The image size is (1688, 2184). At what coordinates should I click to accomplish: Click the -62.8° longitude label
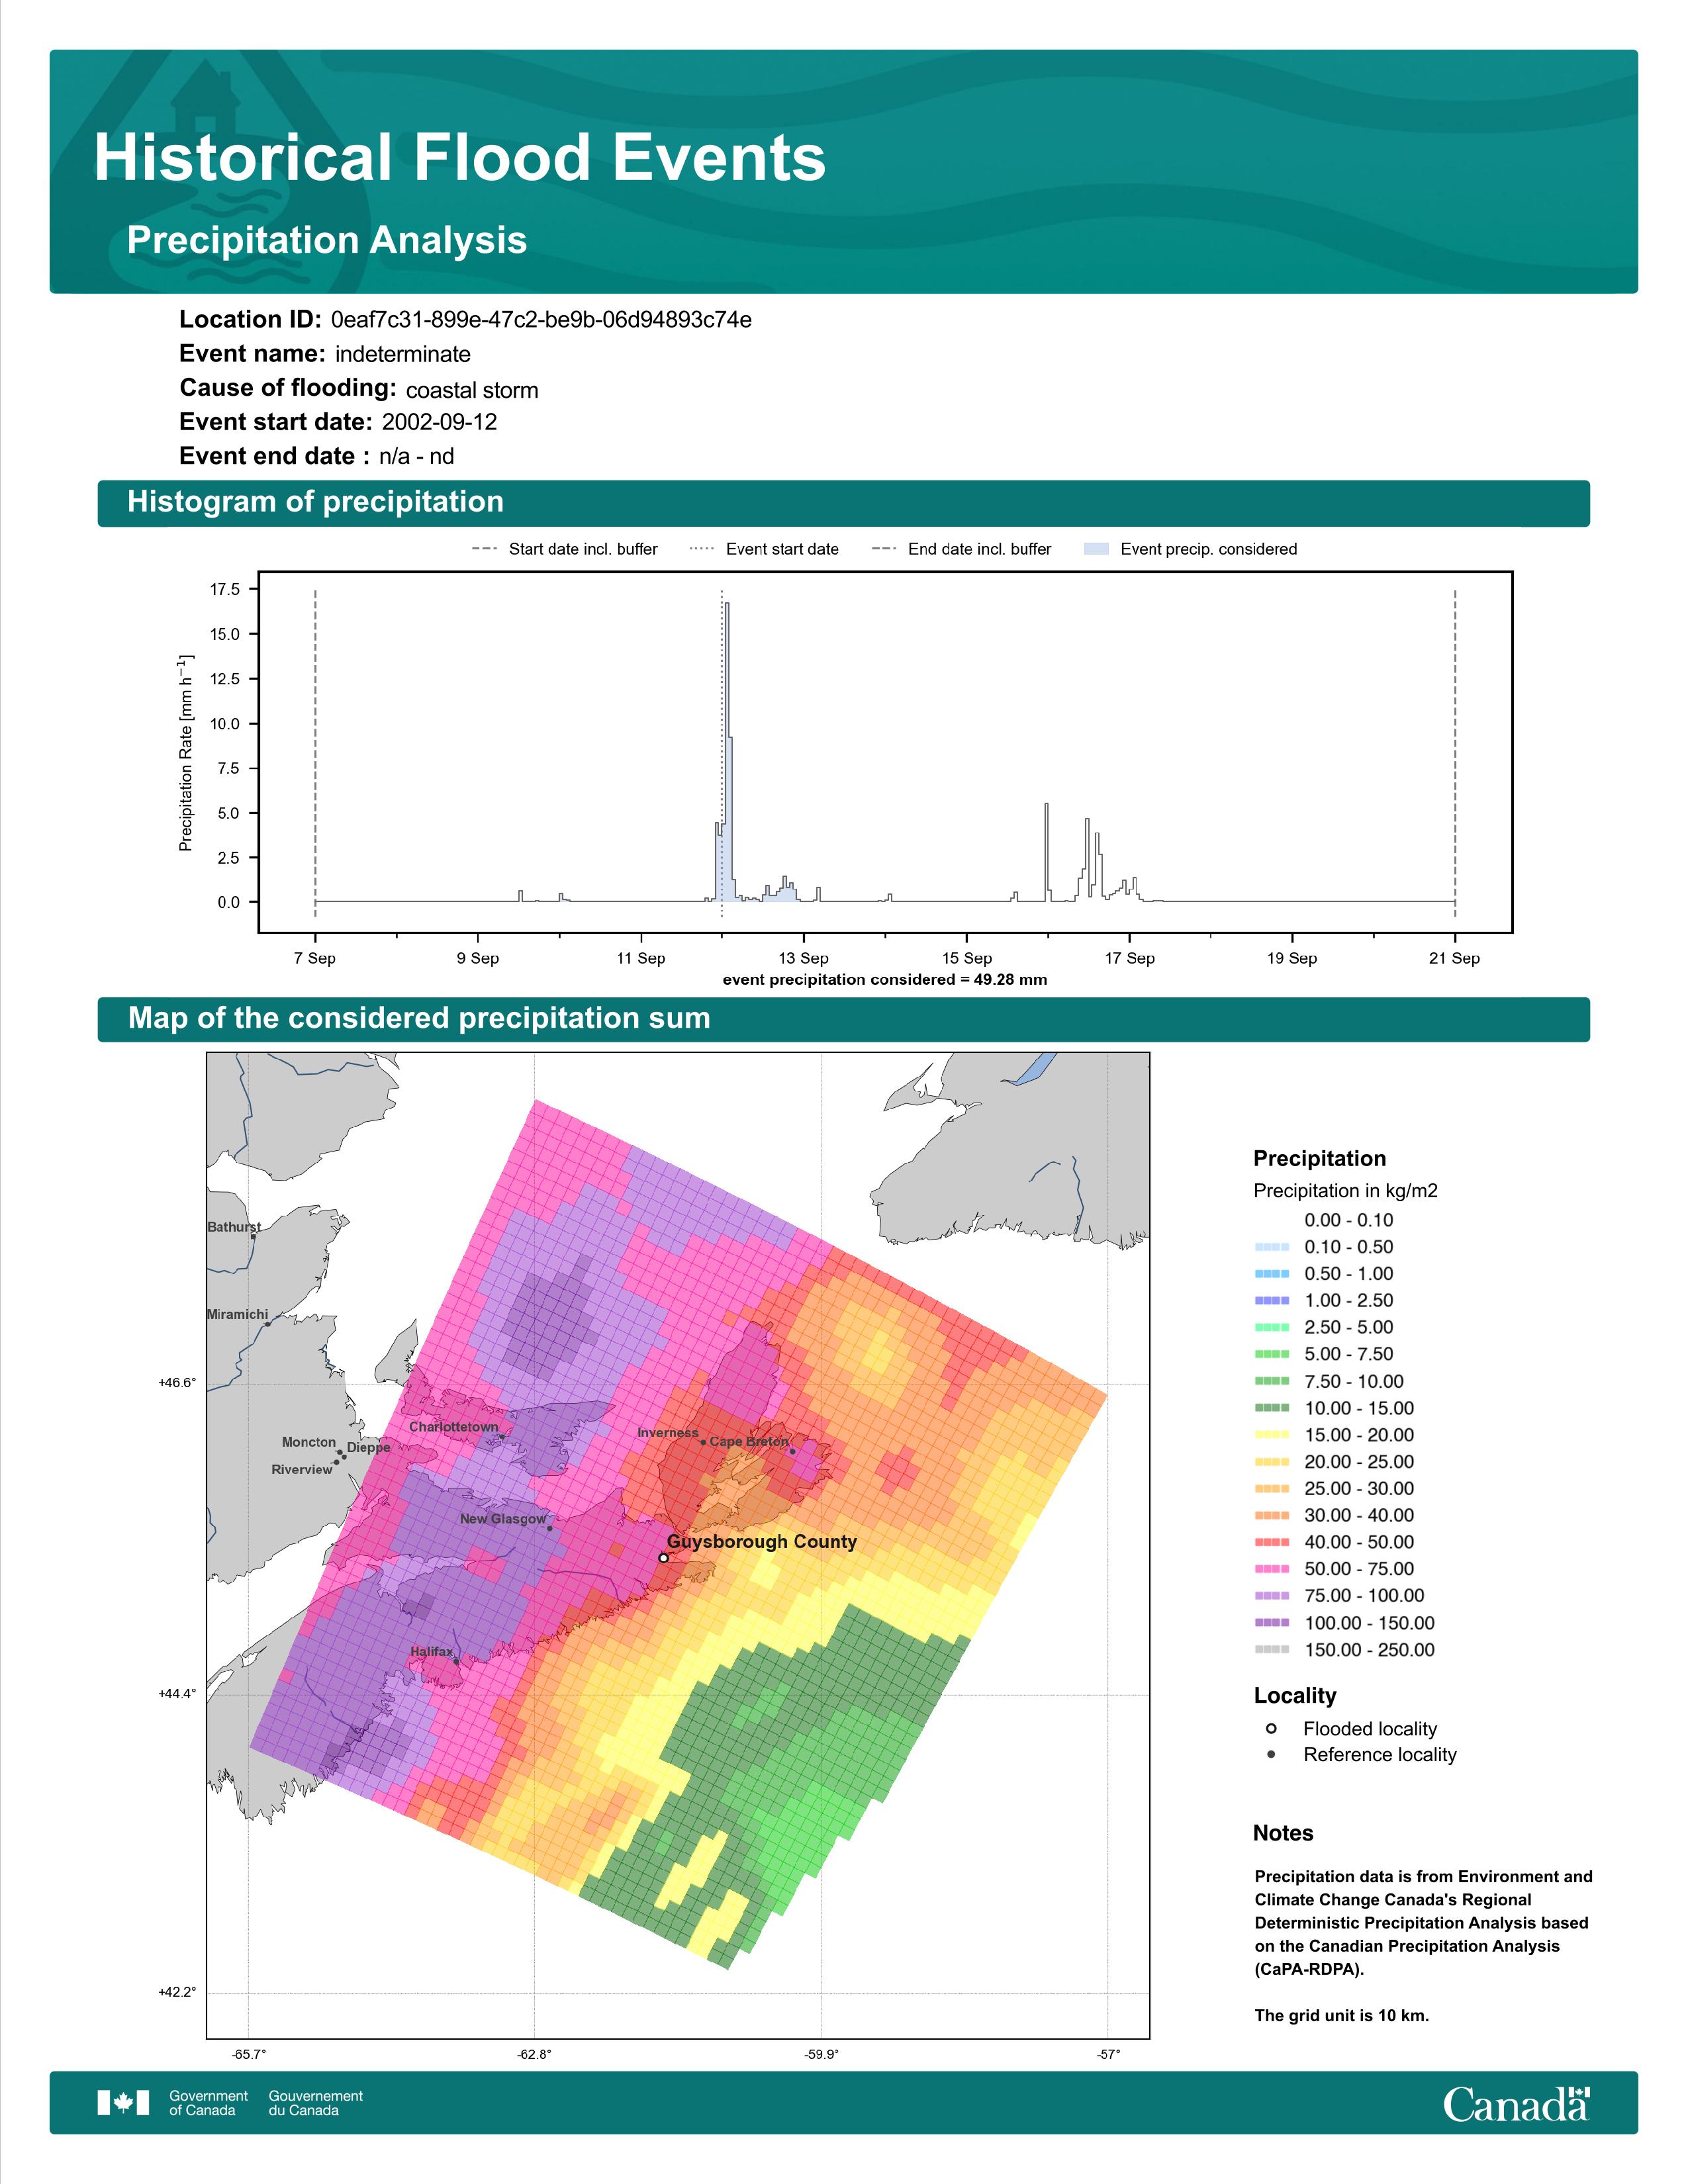pyautogui.click(x=533, y=2055)
